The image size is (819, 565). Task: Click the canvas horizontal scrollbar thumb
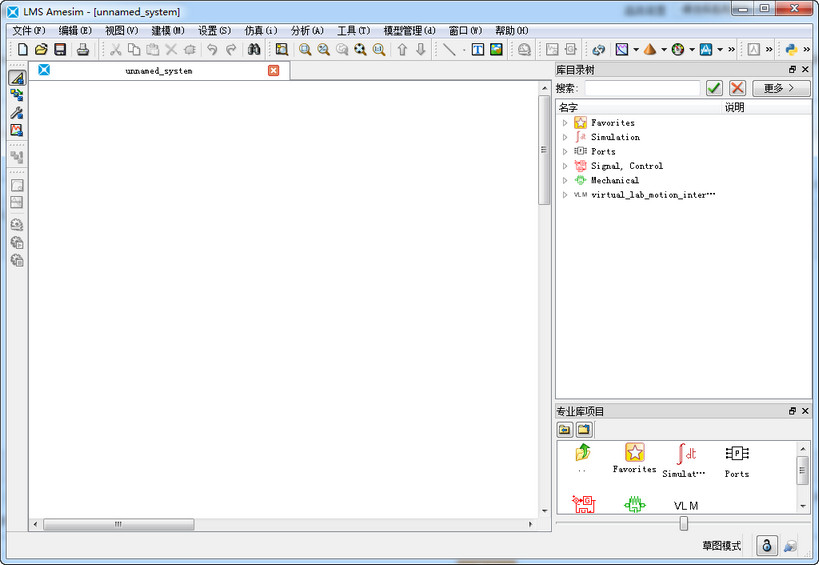tap(119, 524)
